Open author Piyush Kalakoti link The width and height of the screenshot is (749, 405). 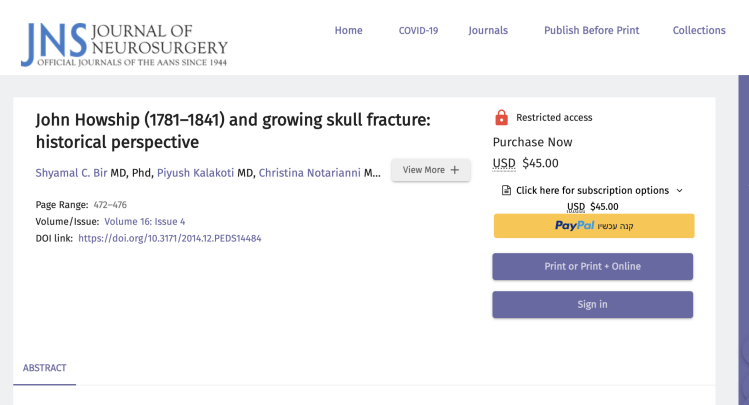coord(195,172)
